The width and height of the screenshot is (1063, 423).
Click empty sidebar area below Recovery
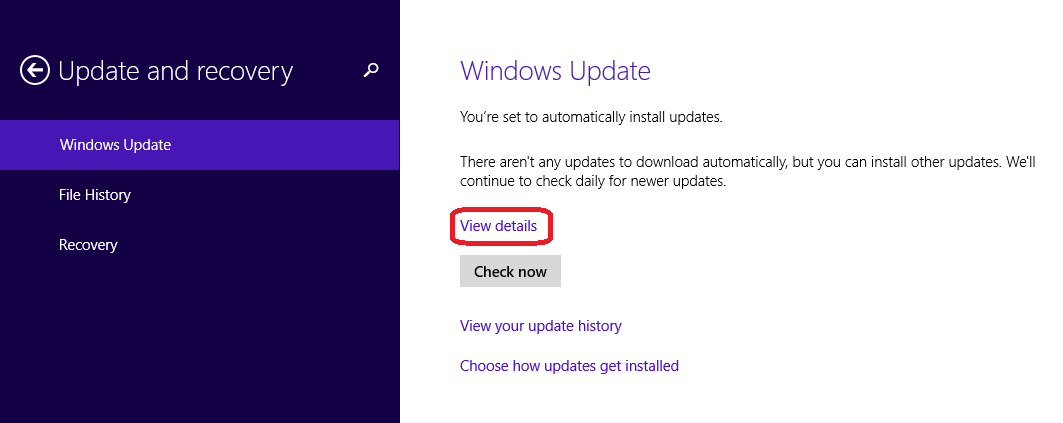(200, 340)
